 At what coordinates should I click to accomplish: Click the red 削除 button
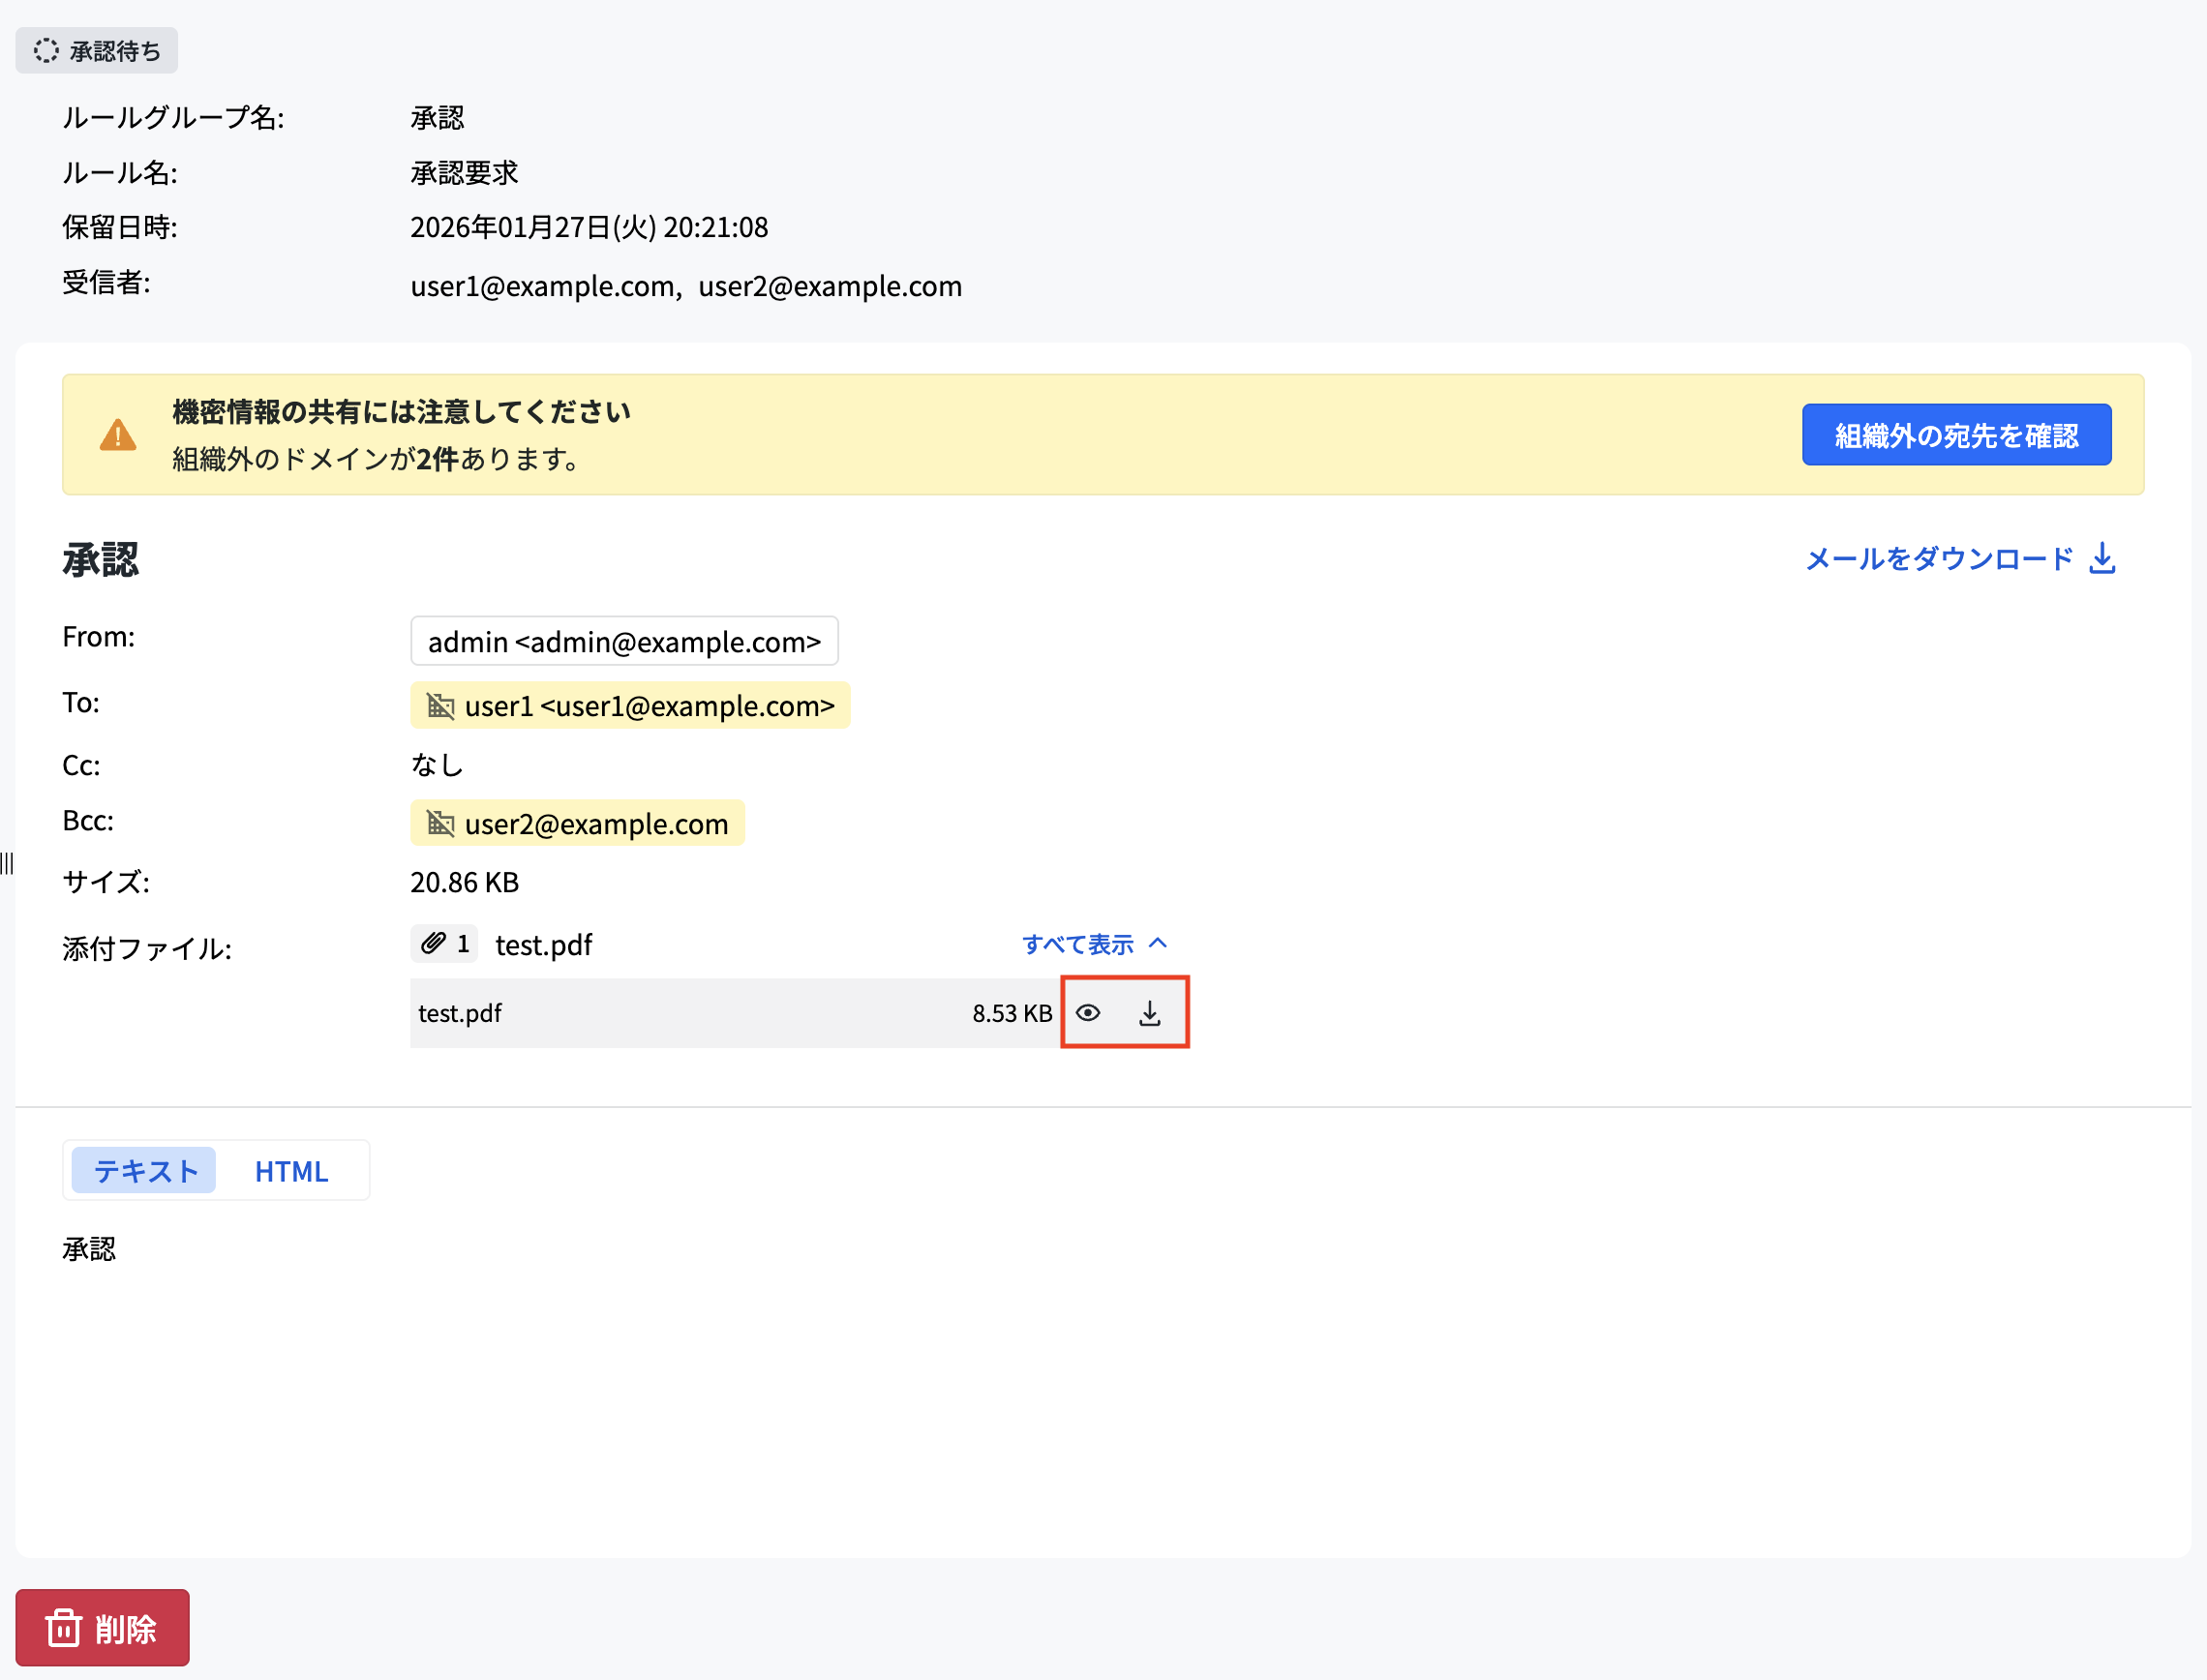point(102,1627)
